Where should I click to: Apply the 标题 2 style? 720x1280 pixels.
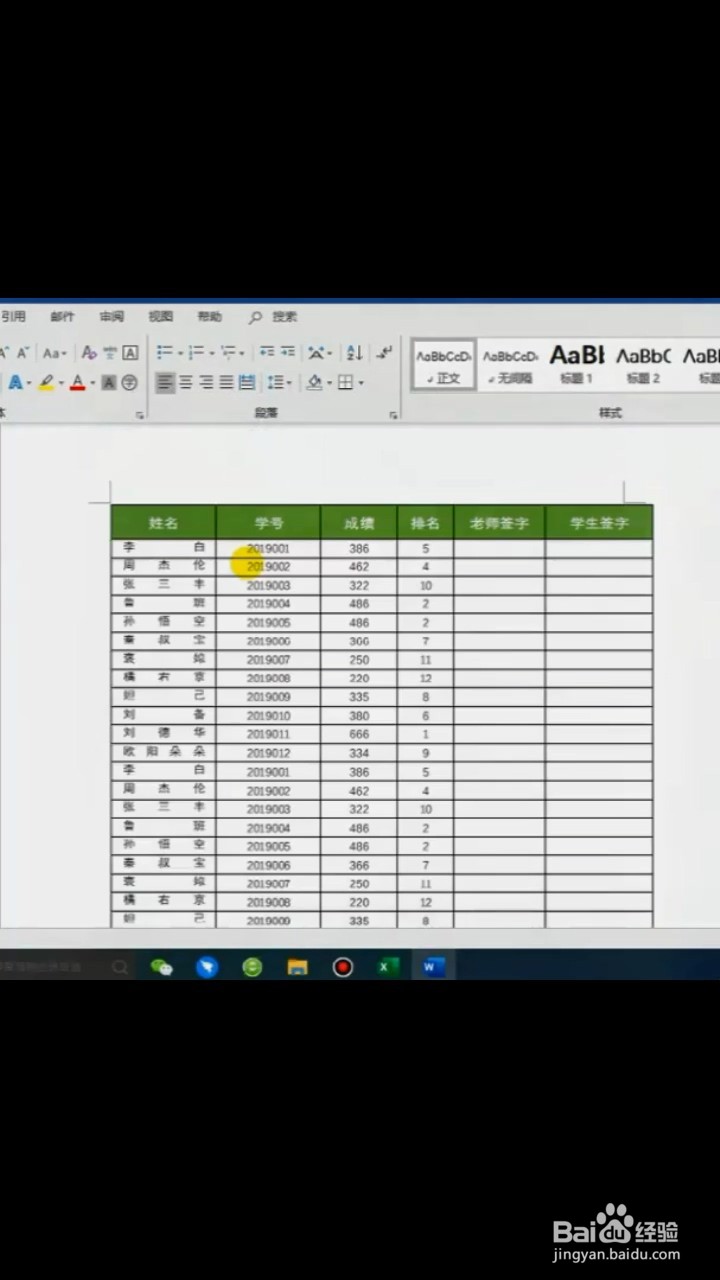[643, 365]
